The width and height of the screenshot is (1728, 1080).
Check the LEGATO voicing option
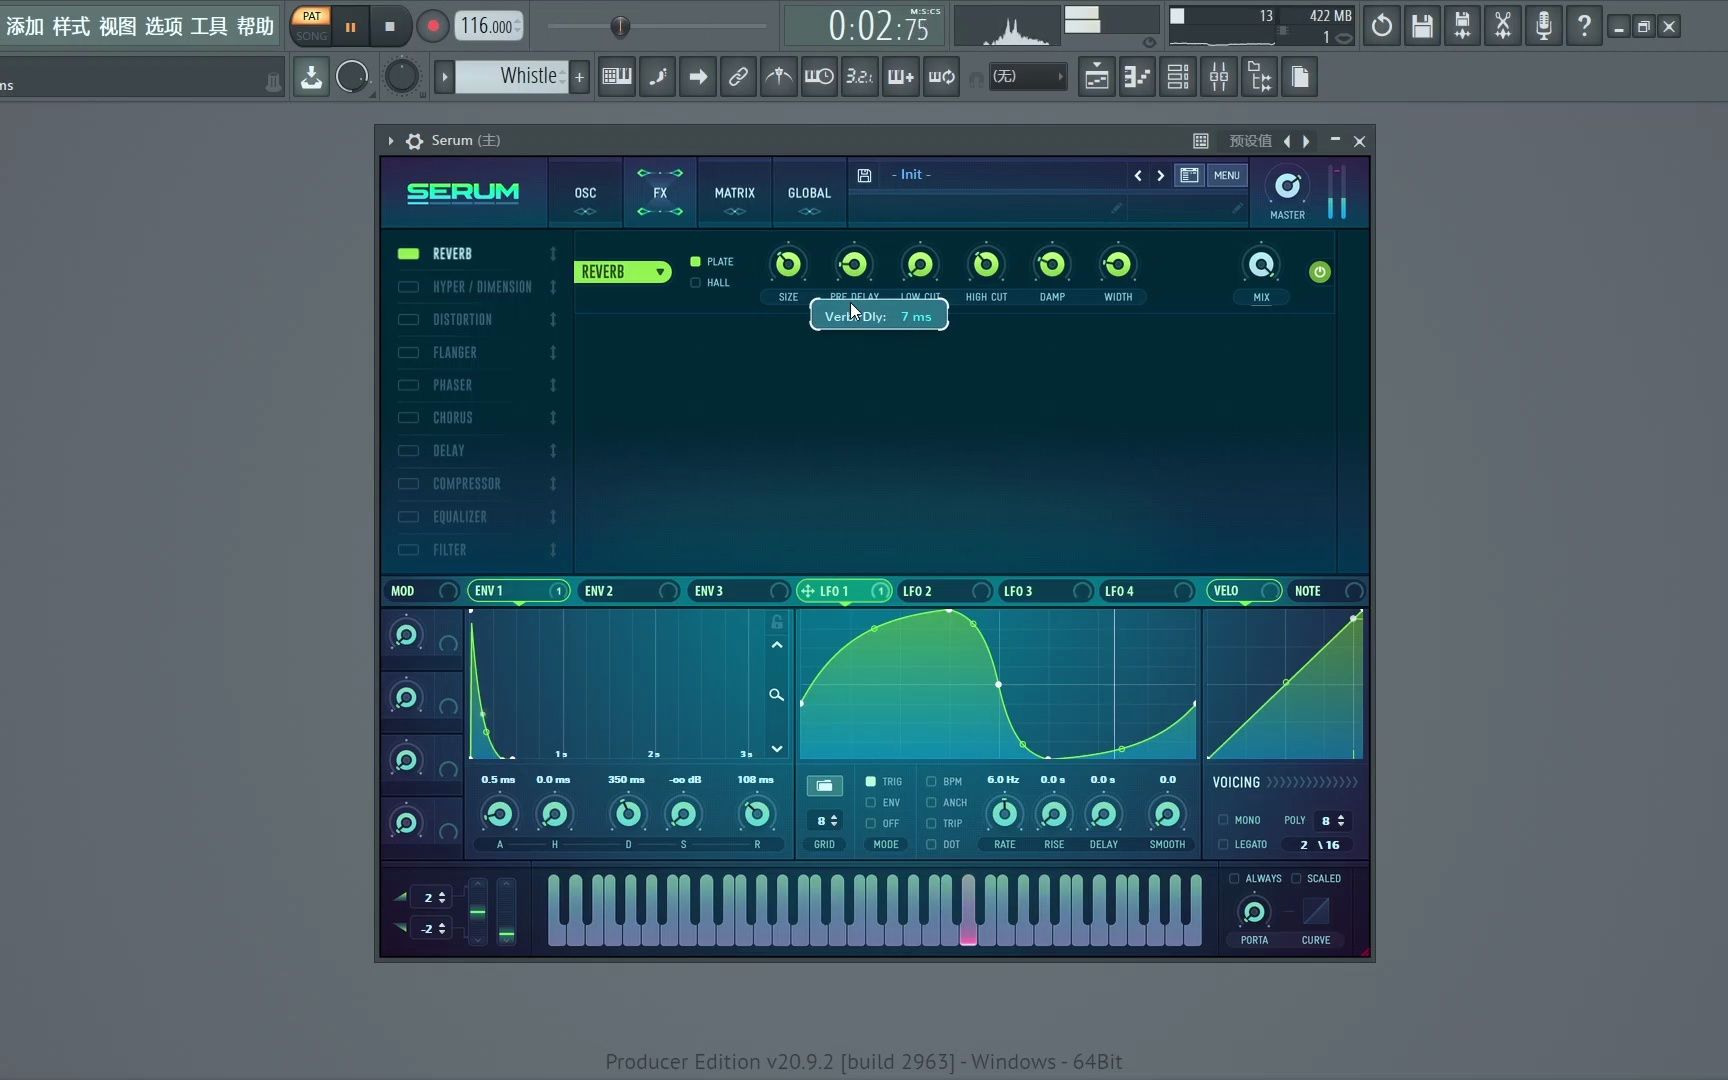coord(1223,845)
